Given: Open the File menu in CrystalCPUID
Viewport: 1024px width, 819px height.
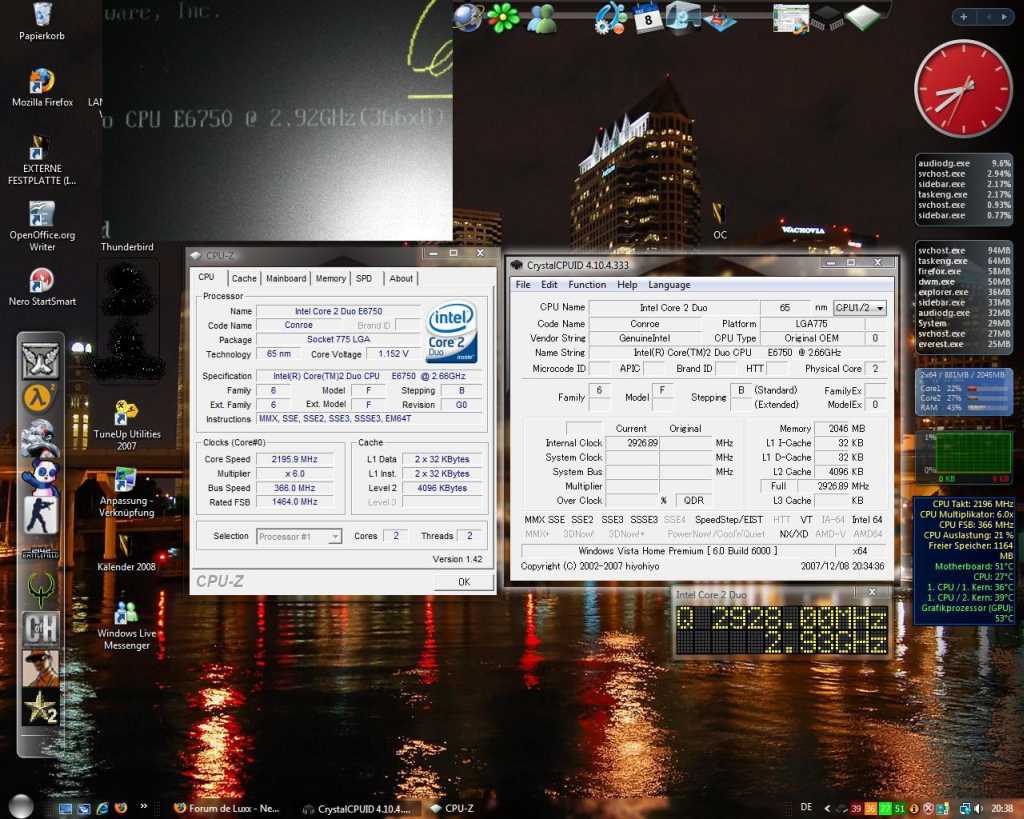Looking at the screenshot, I should (522, 285).
